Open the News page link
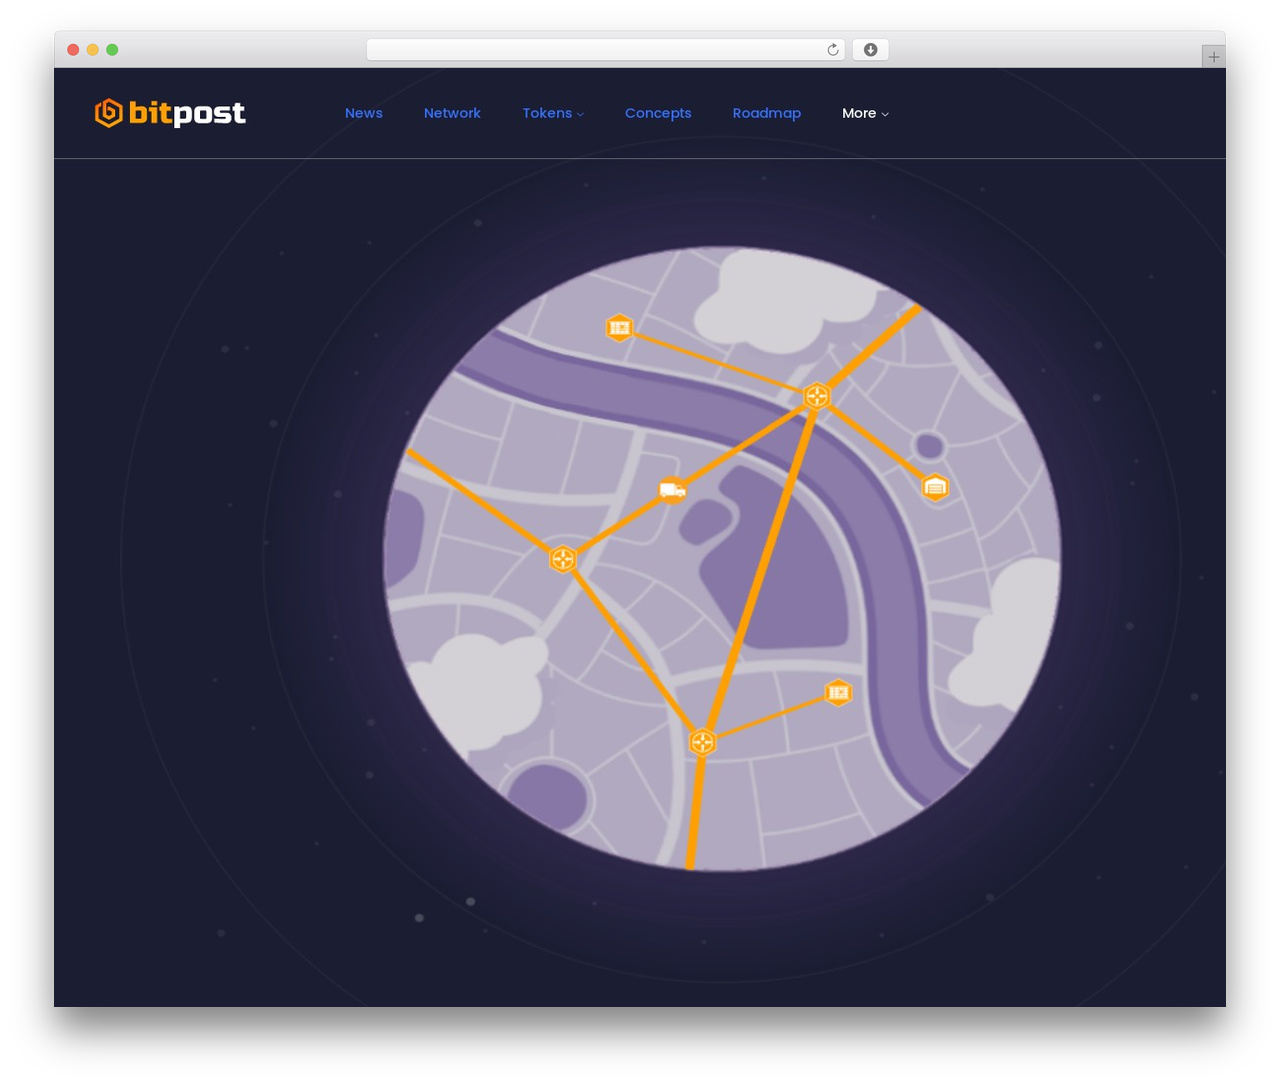The image size is (1280, 1084). (364, 113)
